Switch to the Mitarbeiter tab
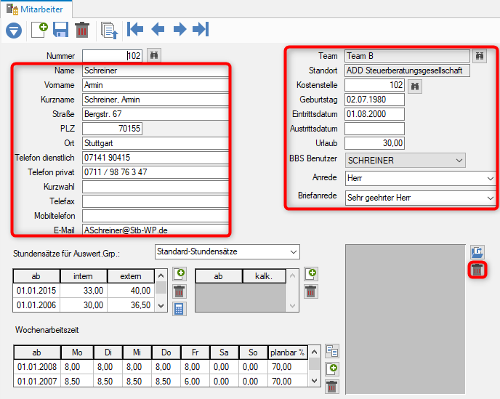 tap(36, 9)
